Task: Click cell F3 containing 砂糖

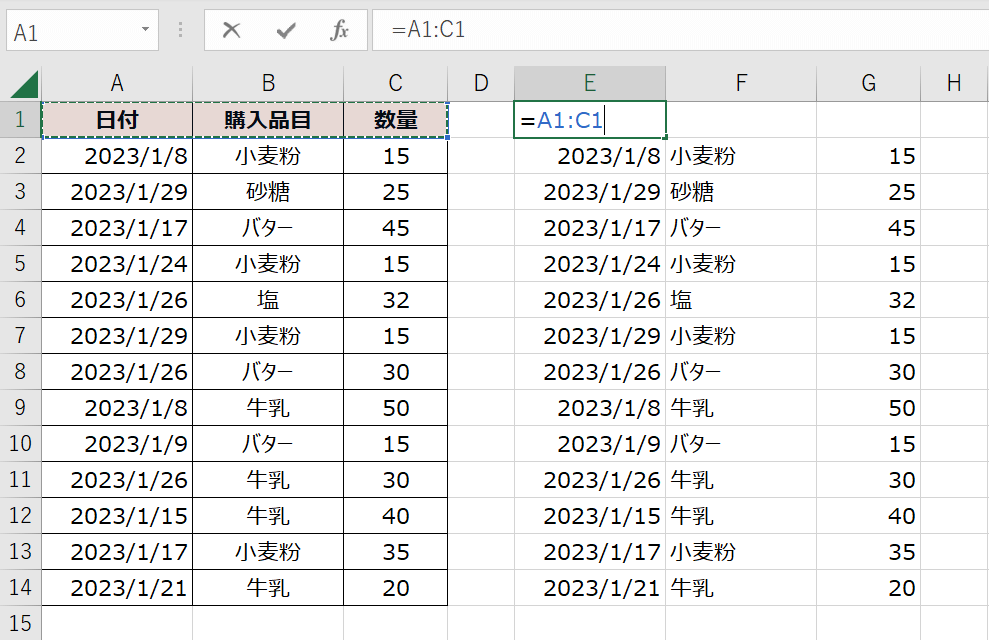Action: pos(740,192)
